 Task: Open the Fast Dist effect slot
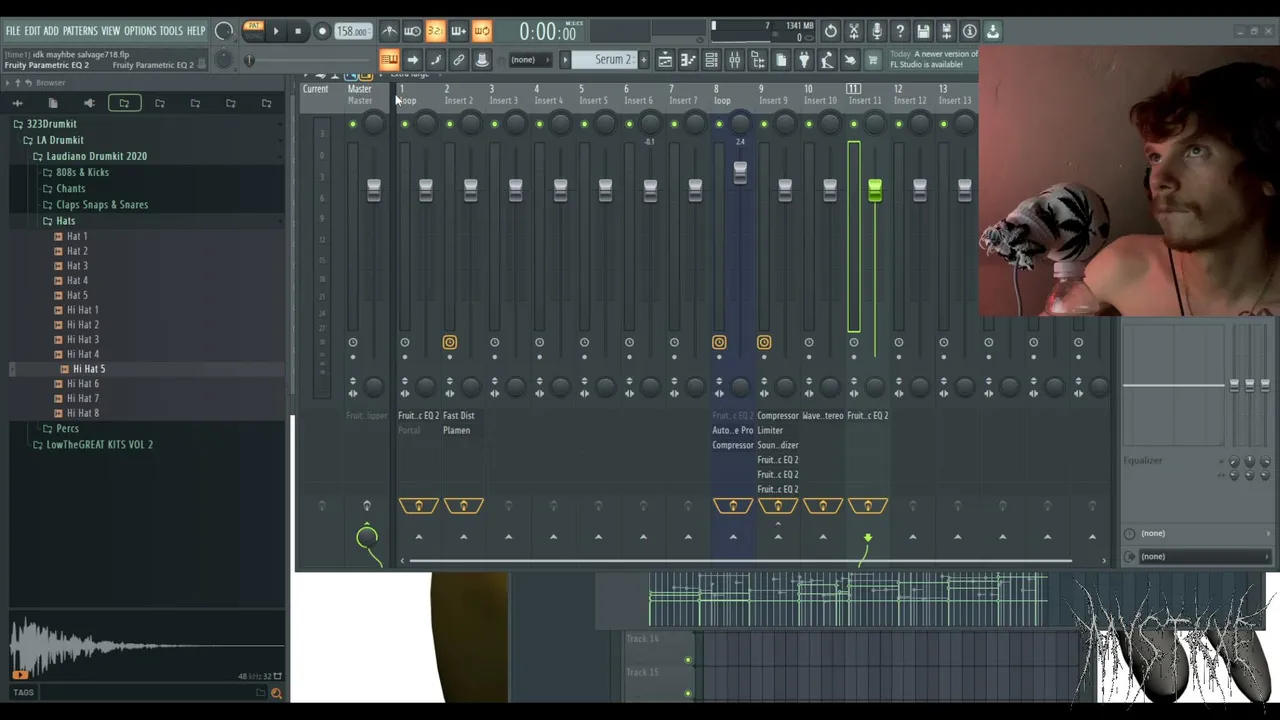[458, 416]
